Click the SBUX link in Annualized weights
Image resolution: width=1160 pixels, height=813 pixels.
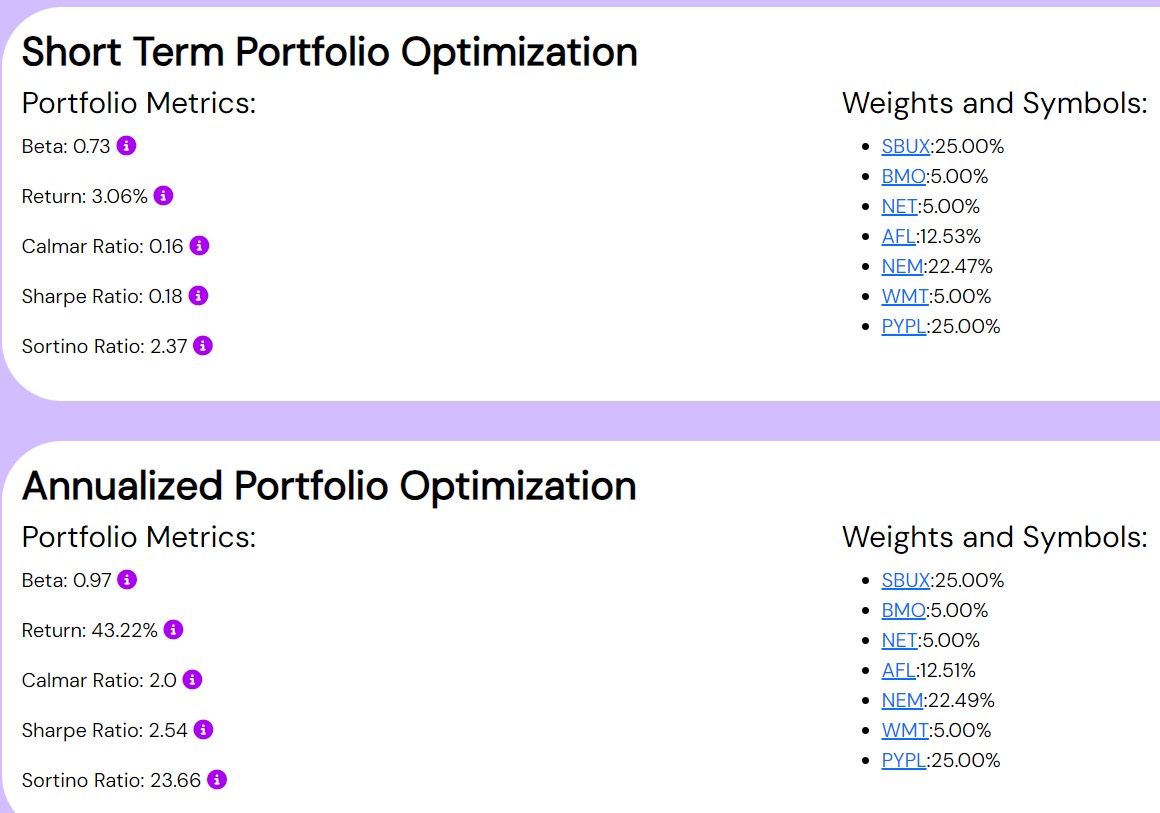tap(905, 581)
